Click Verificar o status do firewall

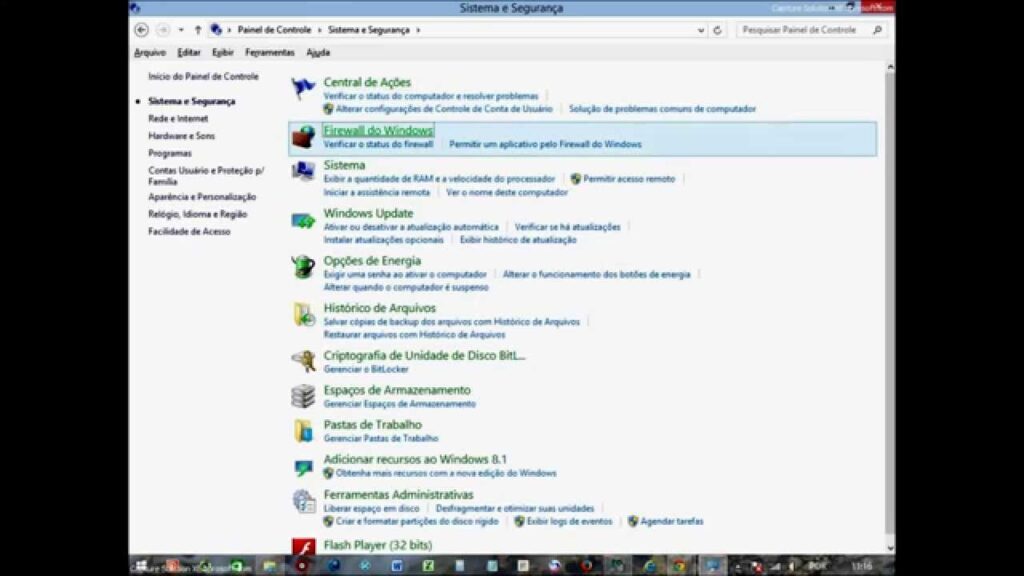(x=378, y=144)
